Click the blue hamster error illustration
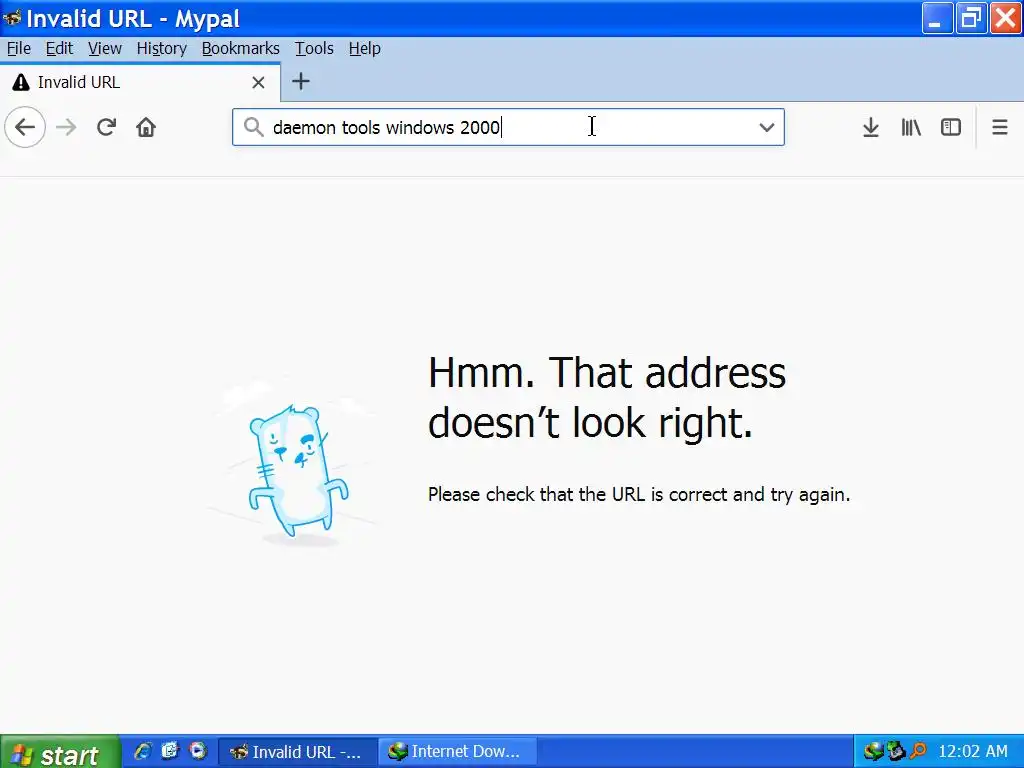This screenshot has width=1024, height=768. [297, 473]
